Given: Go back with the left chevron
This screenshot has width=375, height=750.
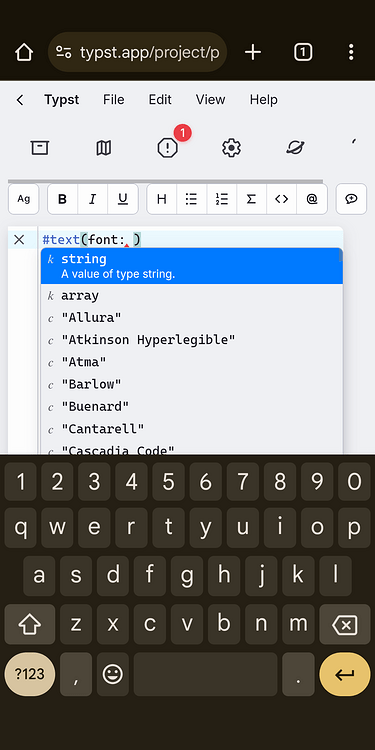Looking at the screenshot, I should (x=20, y=100).
